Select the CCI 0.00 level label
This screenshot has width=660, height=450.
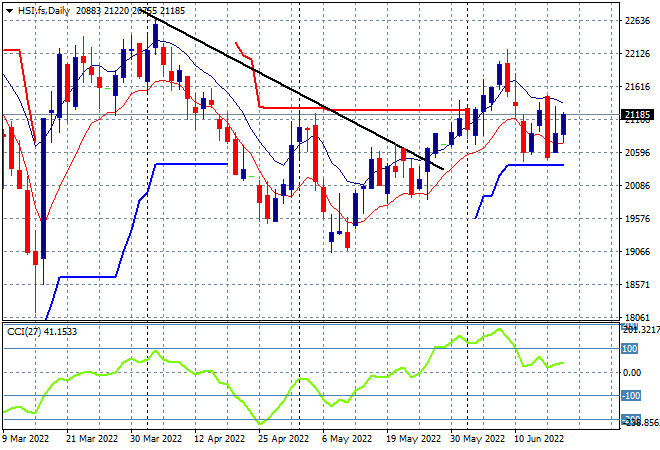point(632,373)
